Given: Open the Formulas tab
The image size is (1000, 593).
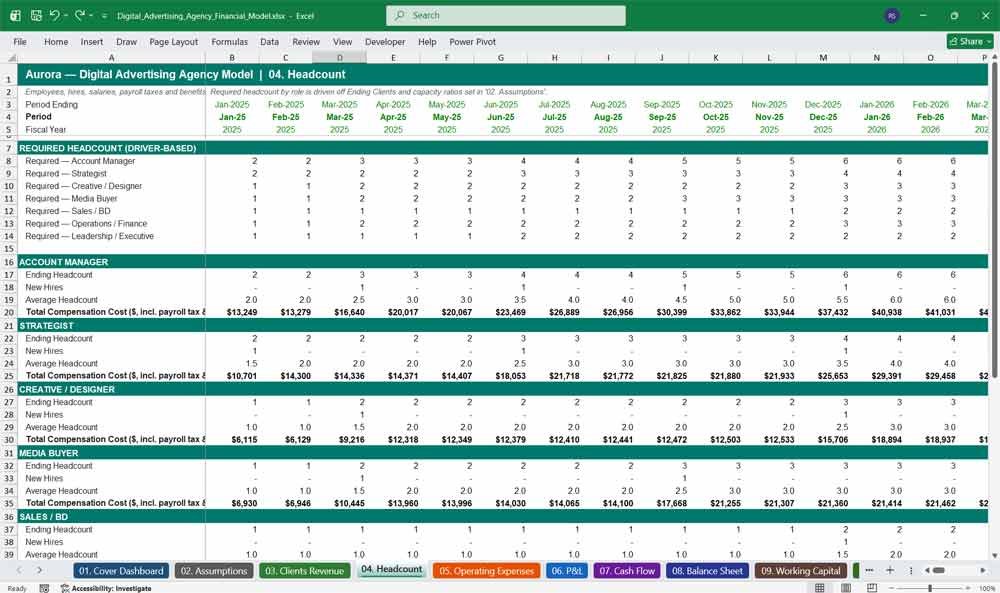Looking at the screenshot, I should [230, 41].
